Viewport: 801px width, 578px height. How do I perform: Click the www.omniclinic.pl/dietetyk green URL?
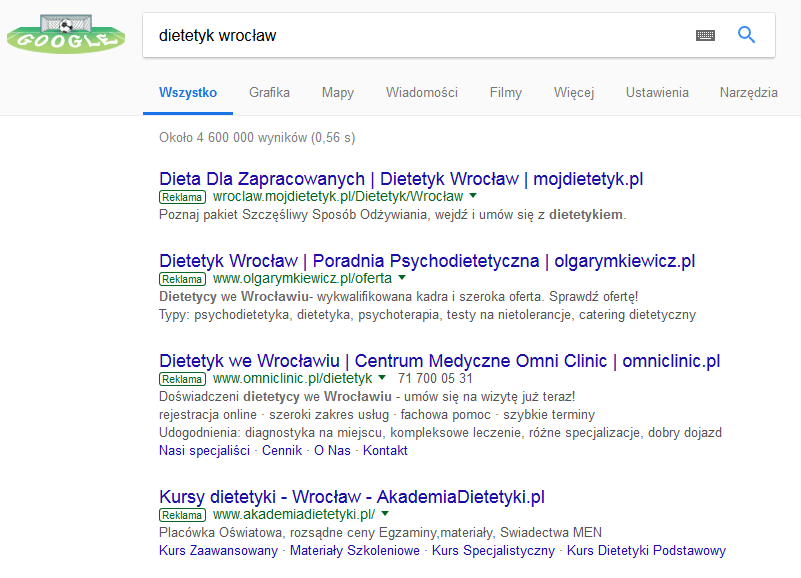[292, 378]
